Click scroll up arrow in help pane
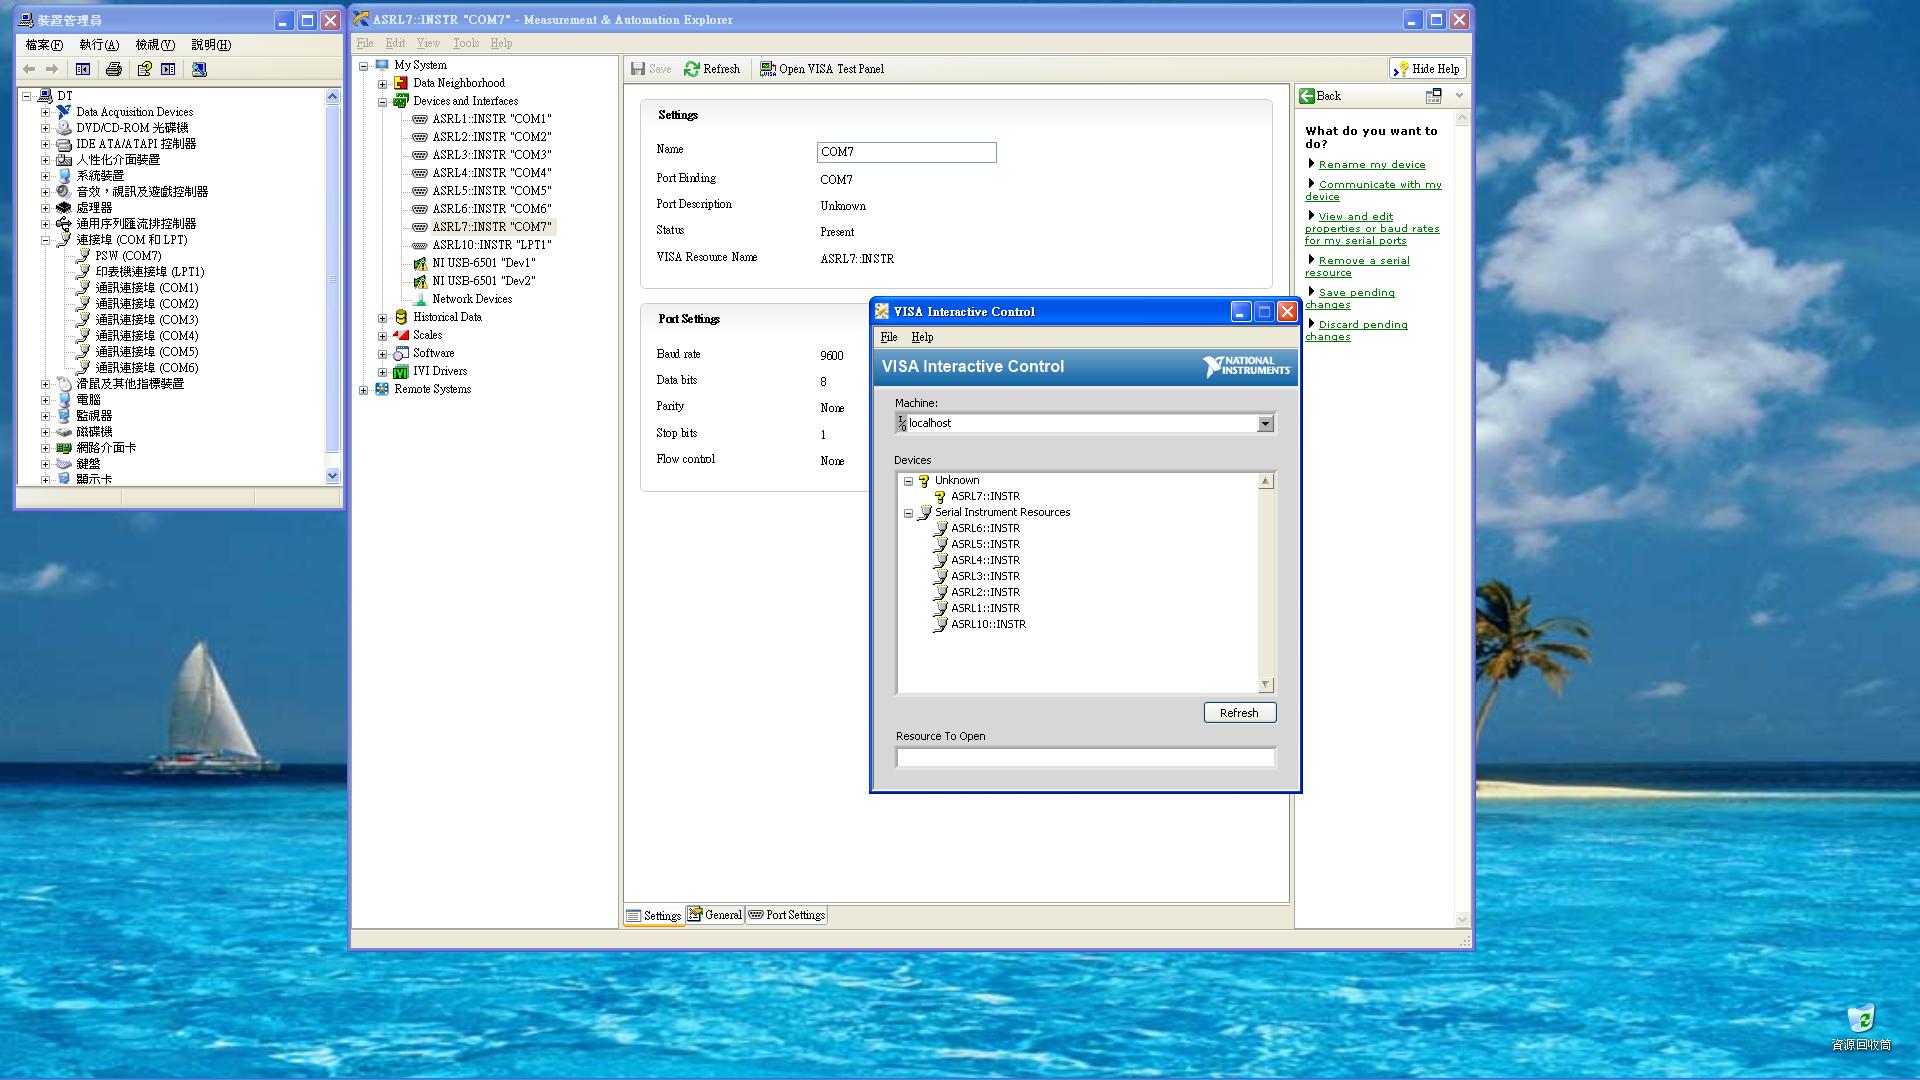This screenshot has width=1920, height=1080. (x=1461, y=118)
